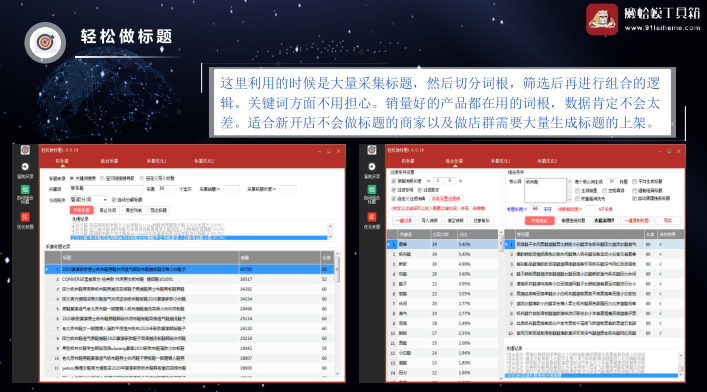Click the 懒蛤蟆工具箱 mascot logo
The image size is (707, 392).
click(602, 19)
